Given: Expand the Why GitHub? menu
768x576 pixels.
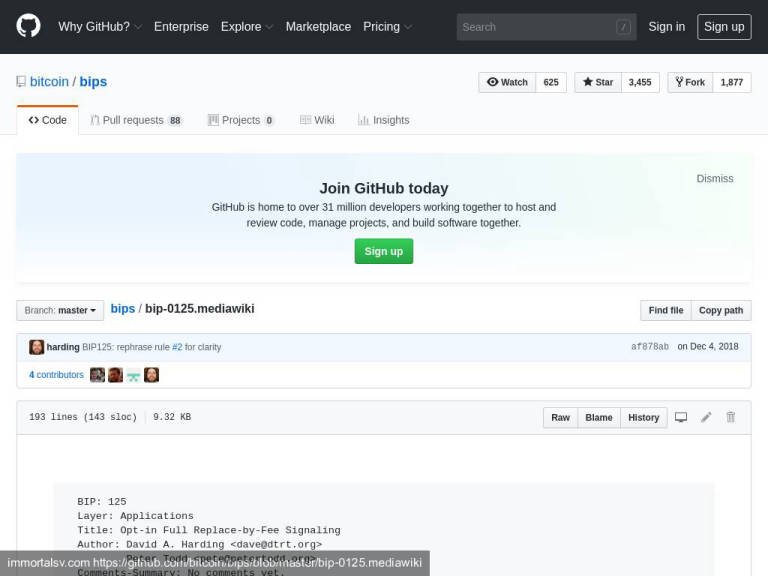Looking at the screenshot, I should 100,27.
